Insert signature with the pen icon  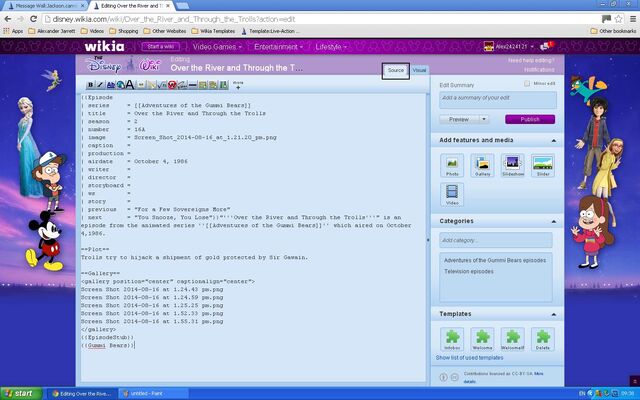182,85
